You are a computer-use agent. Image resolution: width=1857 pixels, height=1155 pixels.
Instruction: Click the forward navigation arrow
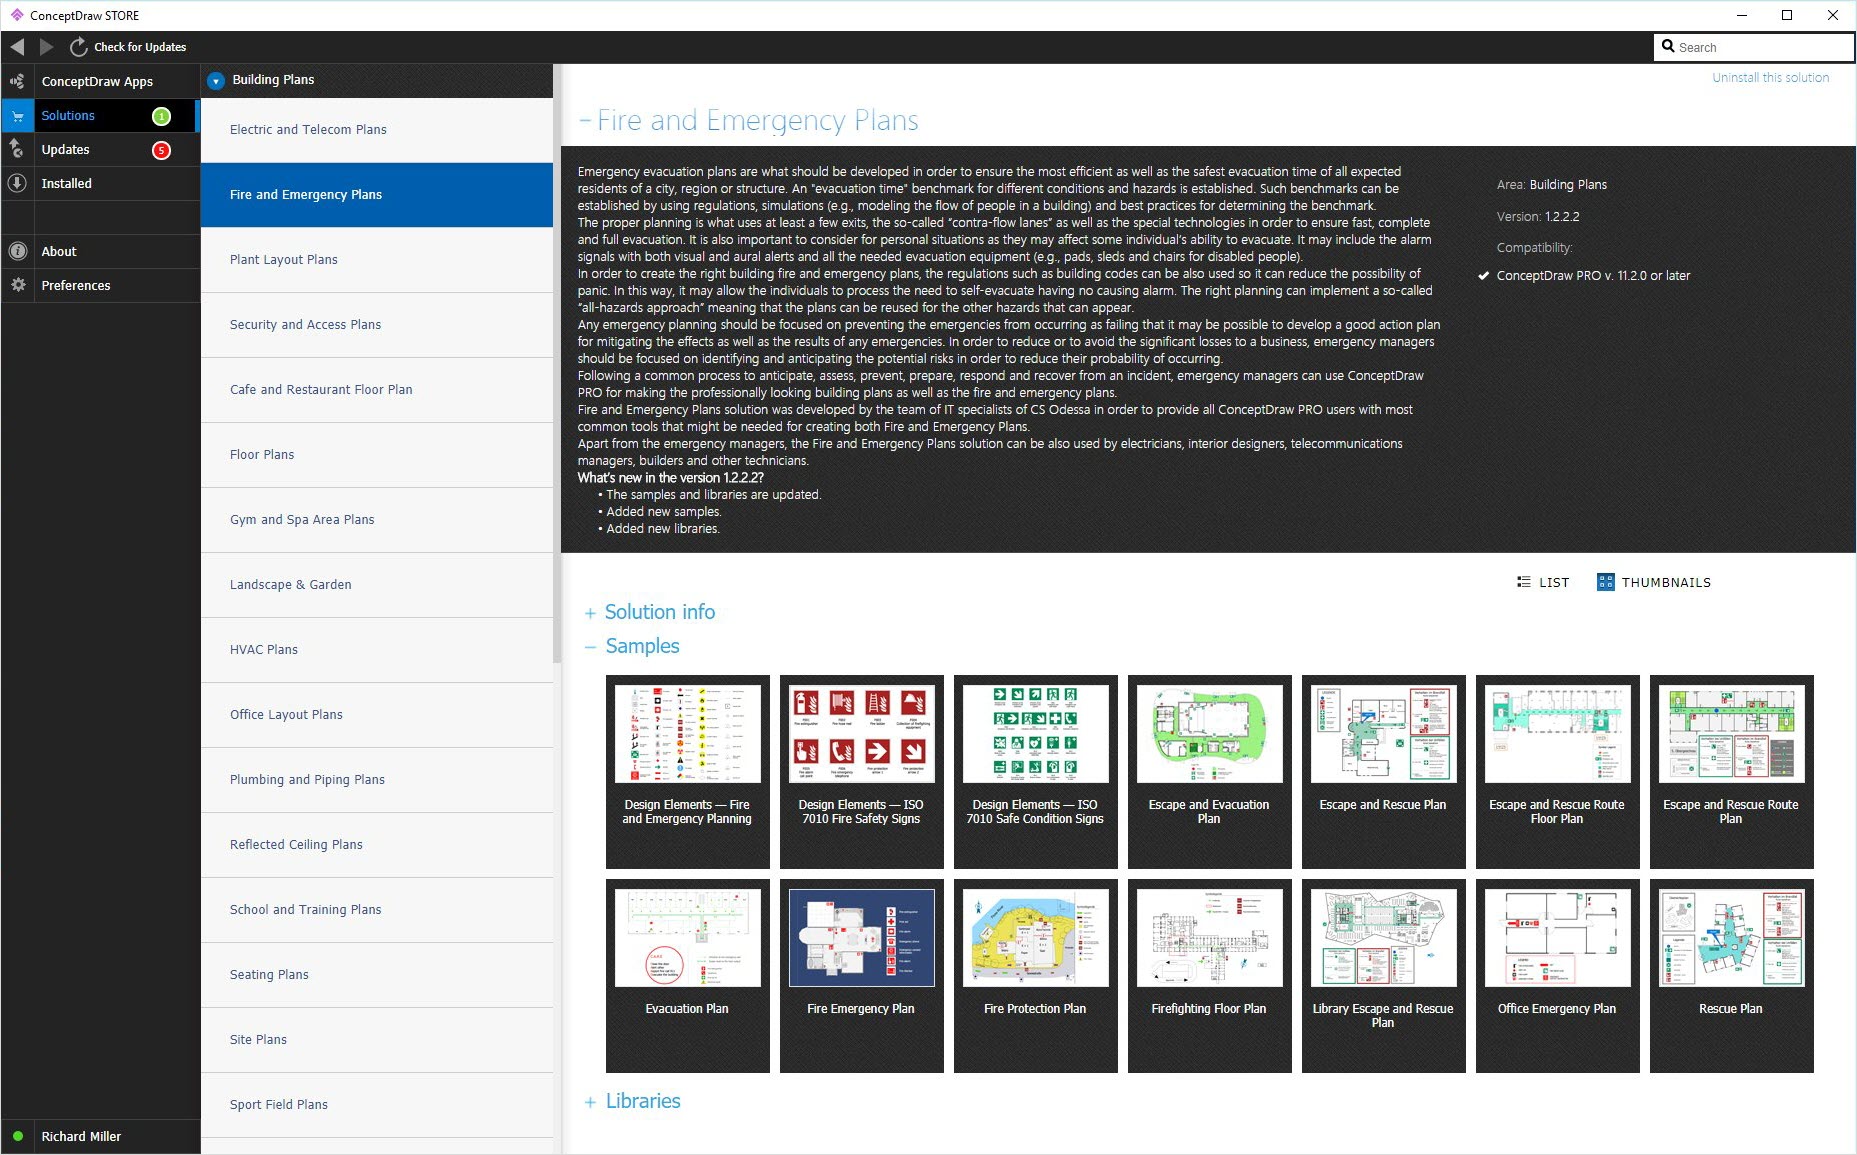coord(46,47)
